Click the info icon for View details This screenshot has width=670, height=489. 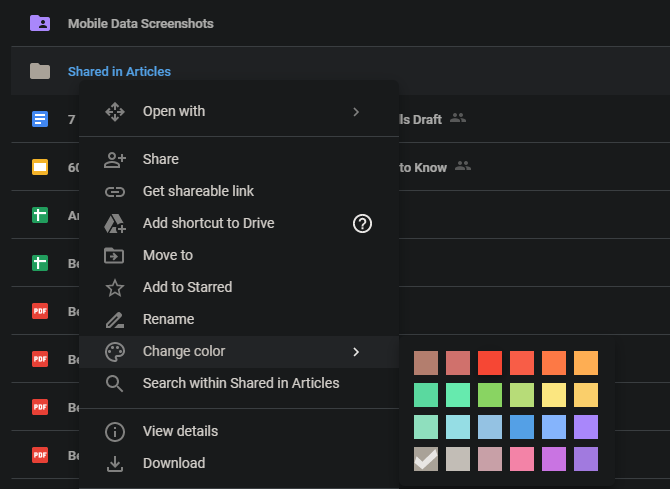tap(115, 431)
